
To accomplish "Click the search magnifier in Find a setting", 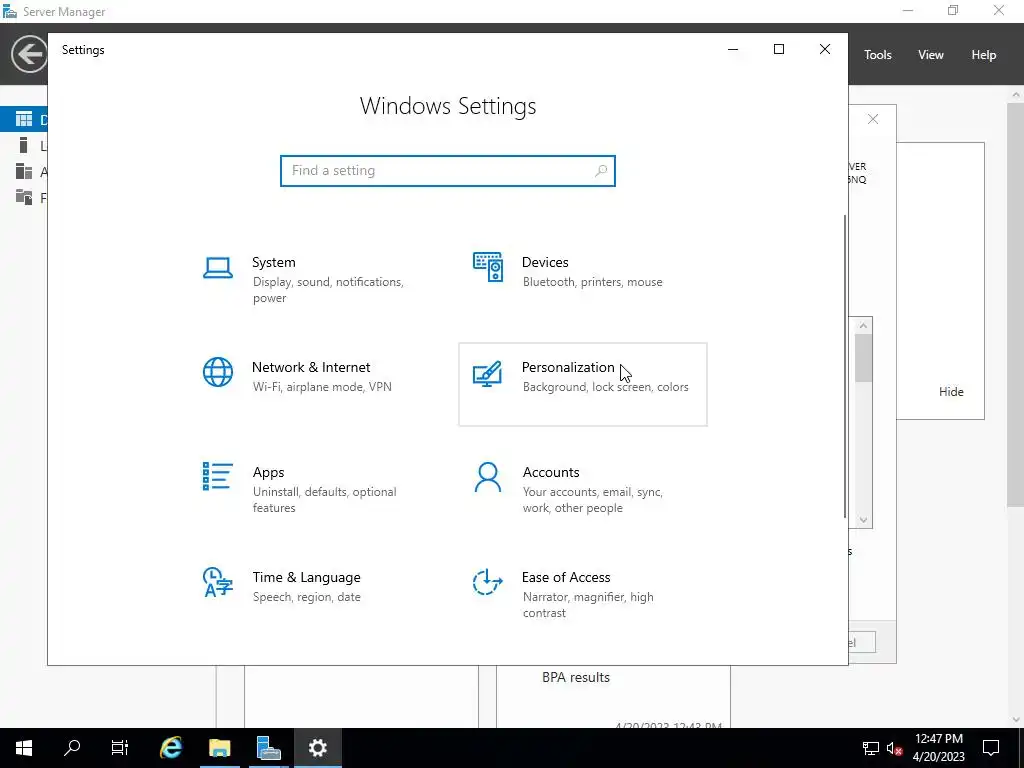I will 601,170.
